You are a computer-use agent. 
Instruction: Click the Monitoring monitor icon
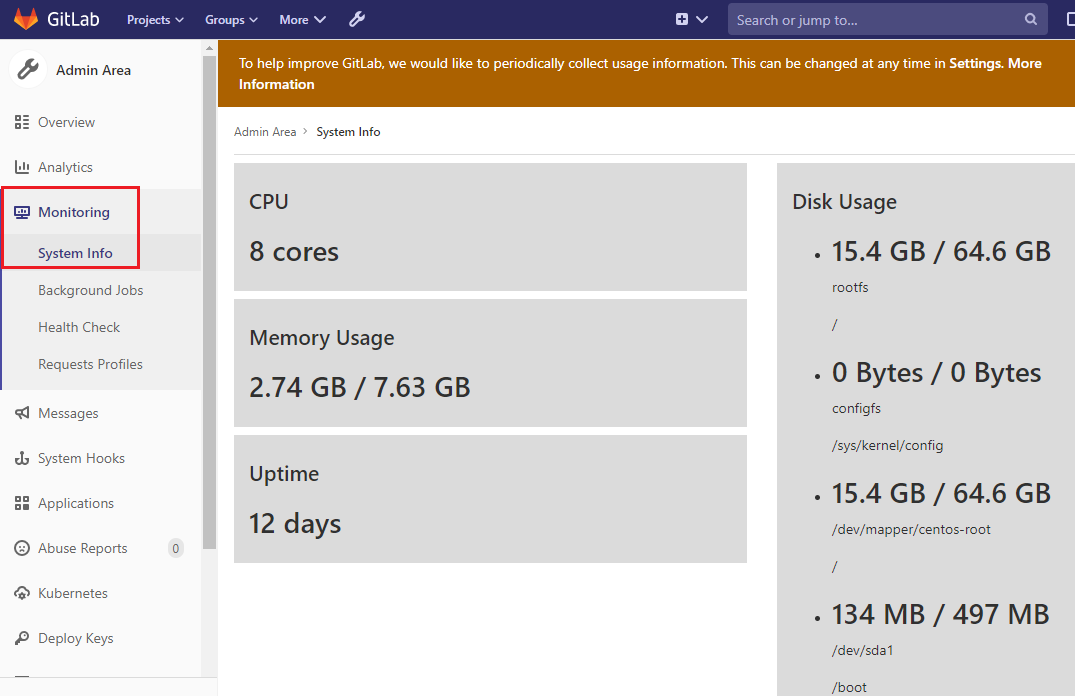tap(22, 212)
